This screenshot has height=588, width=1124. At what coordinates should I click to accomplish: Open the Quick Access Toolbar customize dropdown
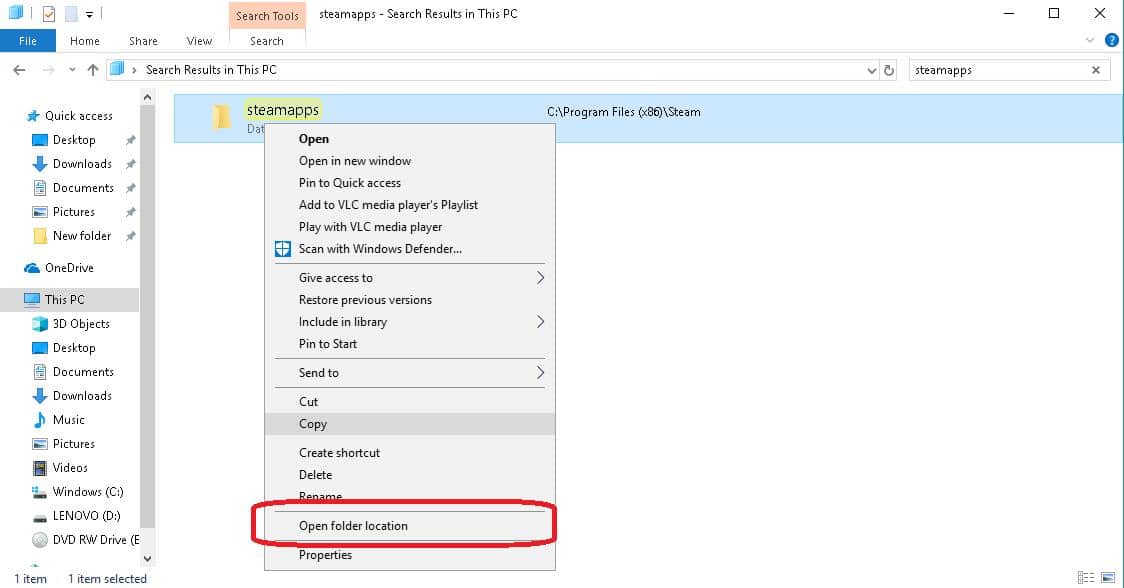coord(89,14)
